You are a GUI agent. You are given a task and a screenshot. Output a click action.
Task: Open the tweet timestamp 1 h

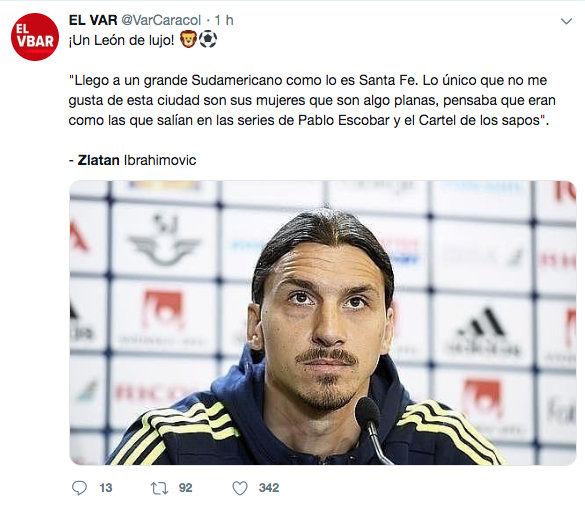(x=224, y=20)
